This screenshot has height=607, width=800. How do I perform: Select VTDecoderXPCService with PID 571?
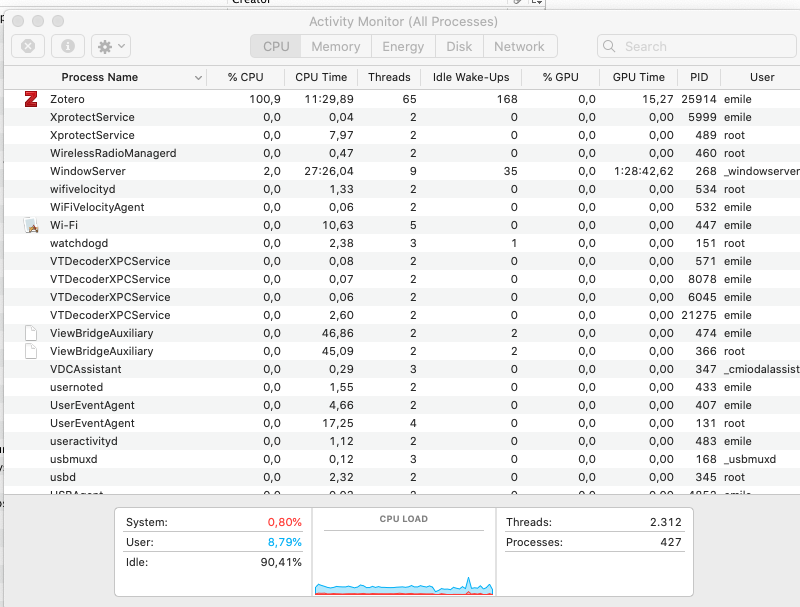pyautogui.click(x=402, y=261)
